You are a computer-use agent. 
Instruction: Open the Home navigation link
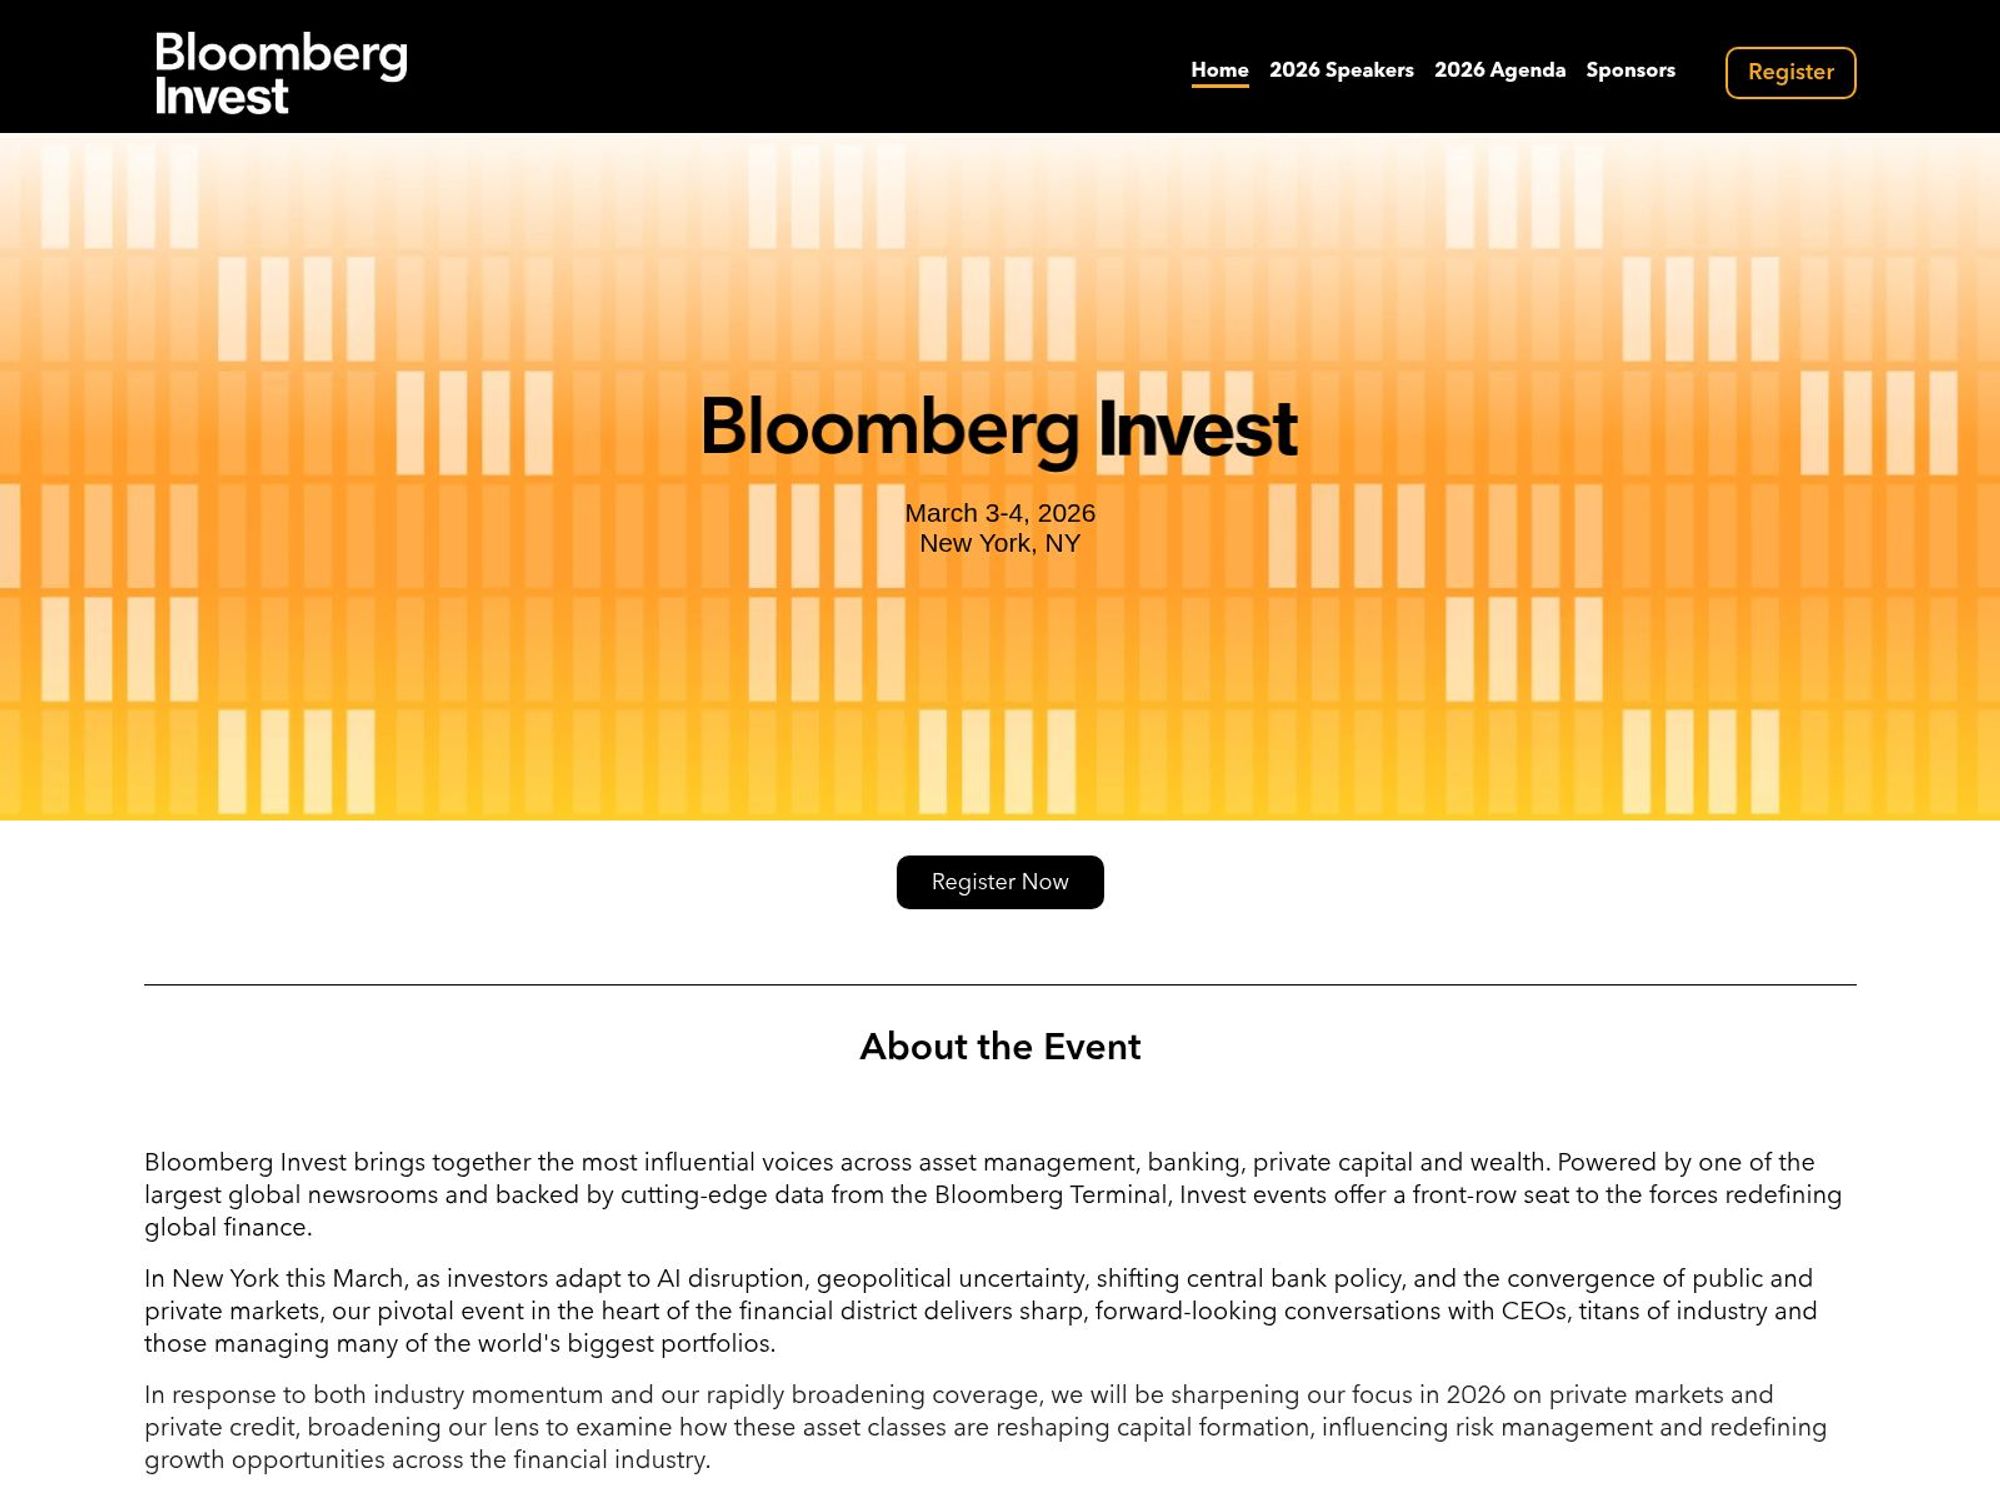1218,70
